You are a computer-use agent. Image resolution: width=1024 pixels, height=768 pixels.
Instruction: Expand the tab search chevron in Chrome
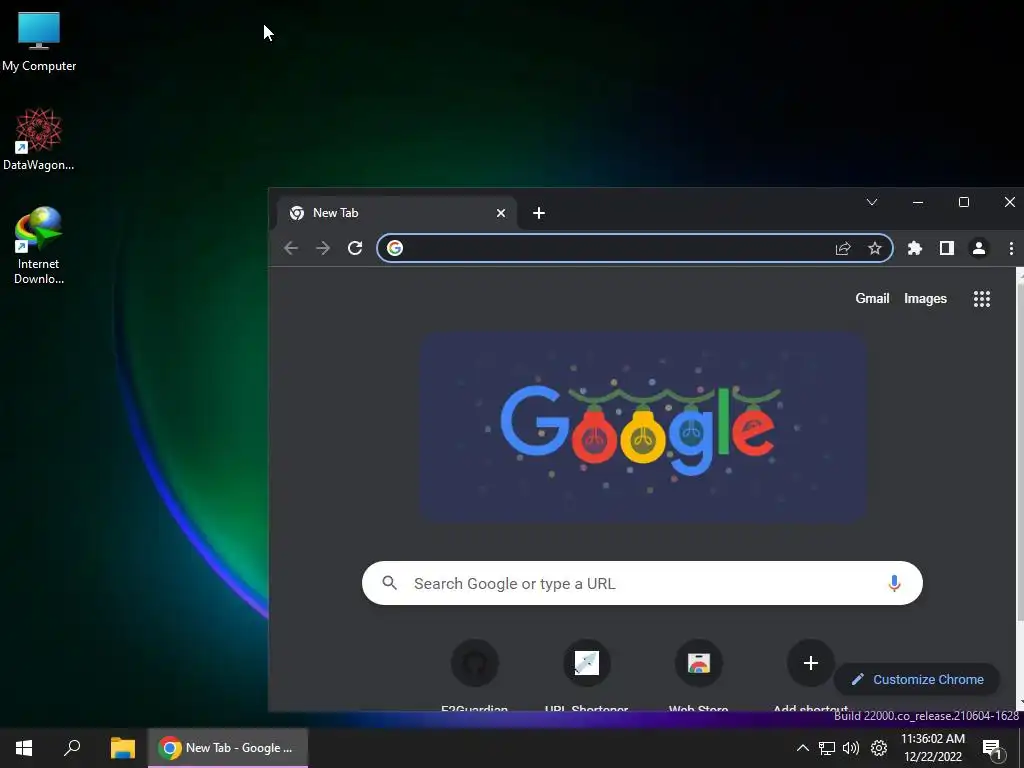pos(872,202)
